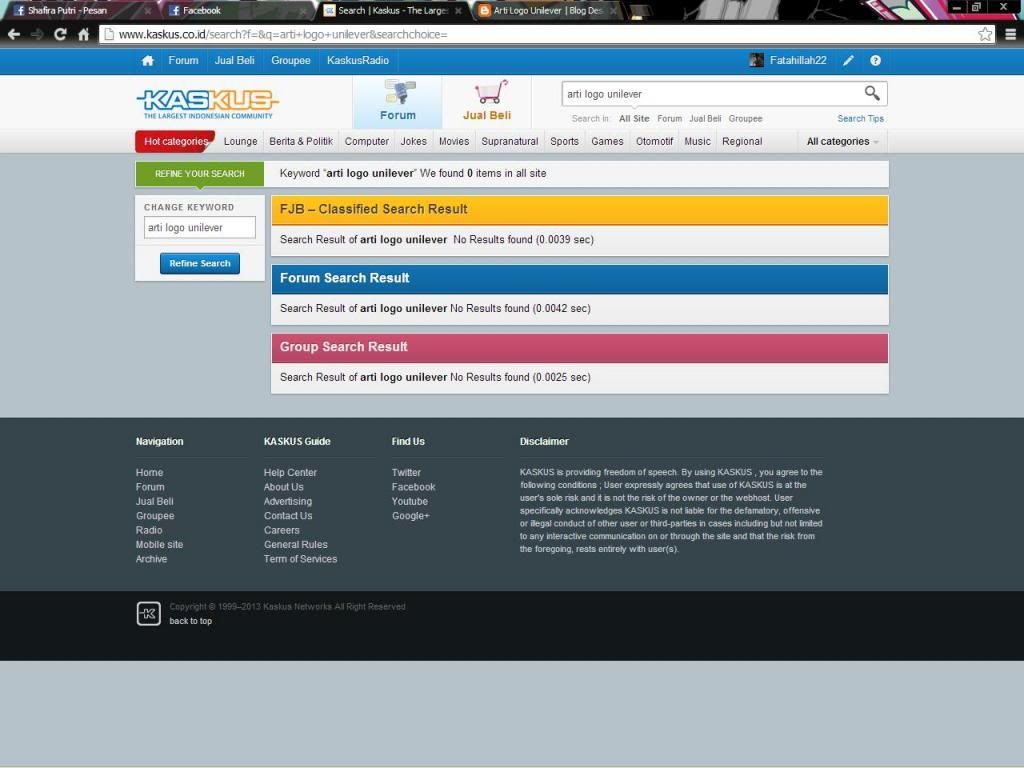1024x768 pixels.
Task: Click the browser home icon
Action: point(84,35)
